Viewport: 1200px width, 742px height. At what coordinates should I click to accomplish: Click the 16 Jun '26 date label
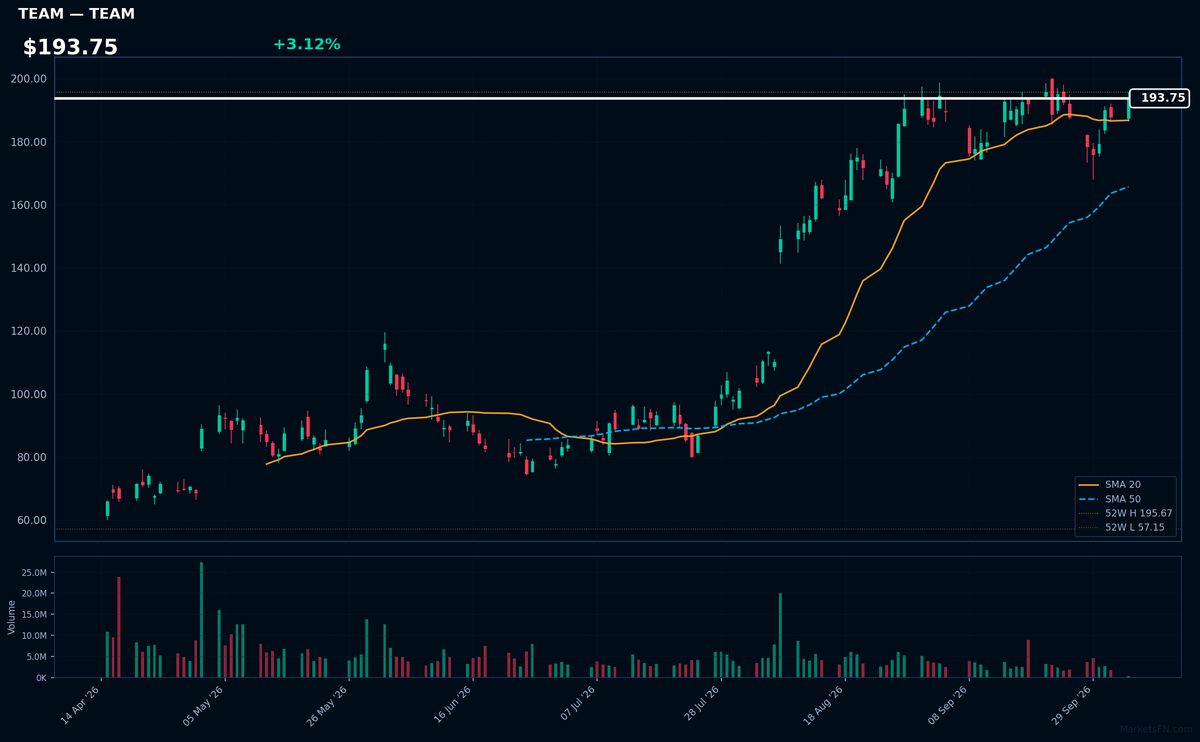[452, 705]
